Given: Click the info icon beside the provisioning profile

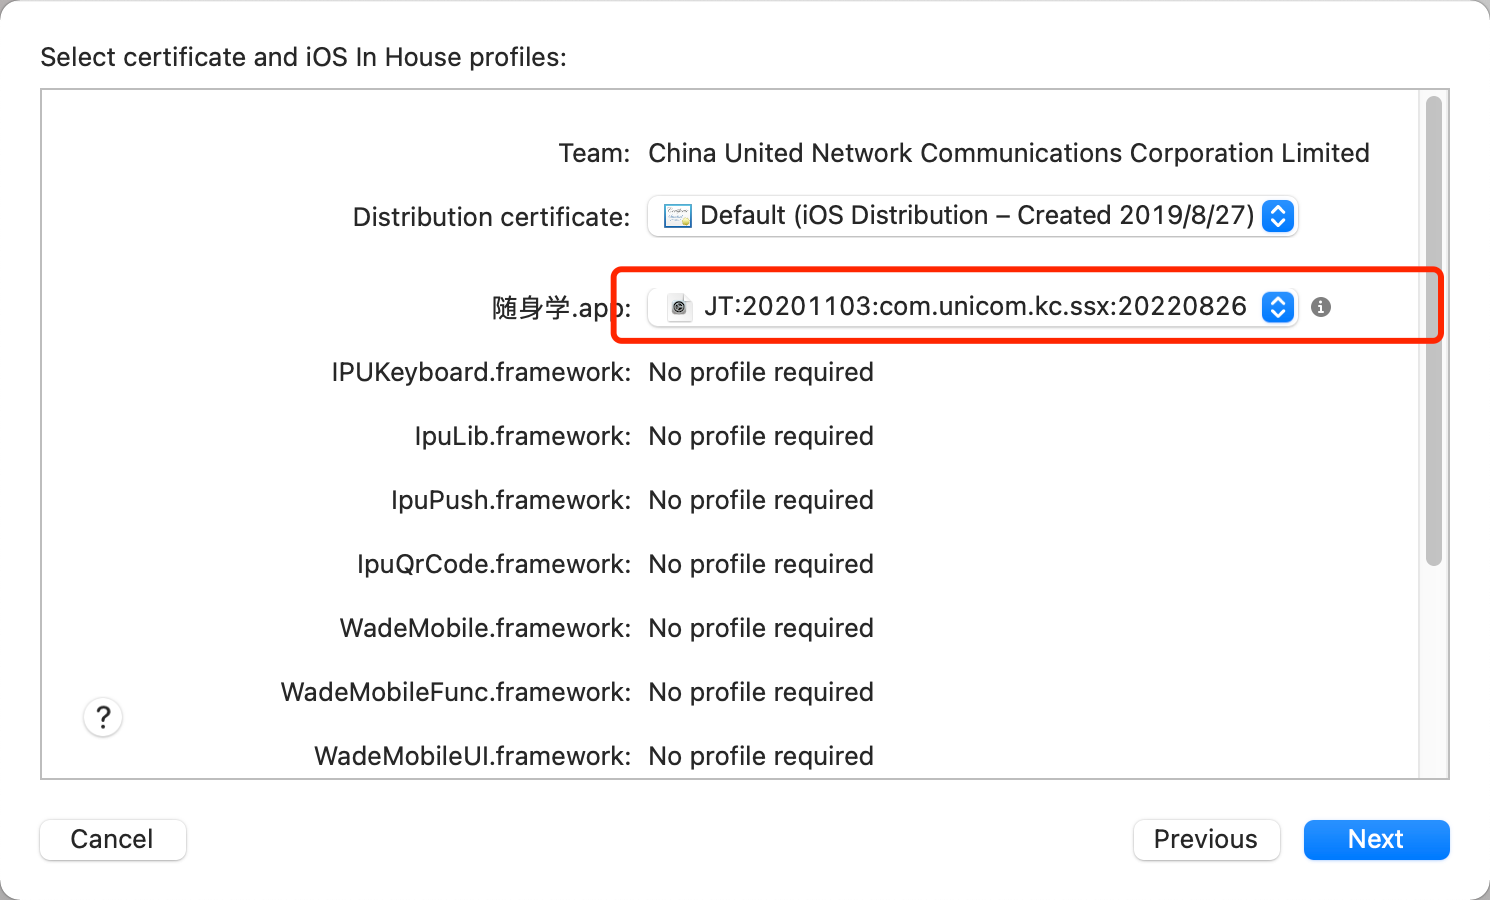Looking at the screenshot, I should pyautogui.click(x=1321, y=307).
